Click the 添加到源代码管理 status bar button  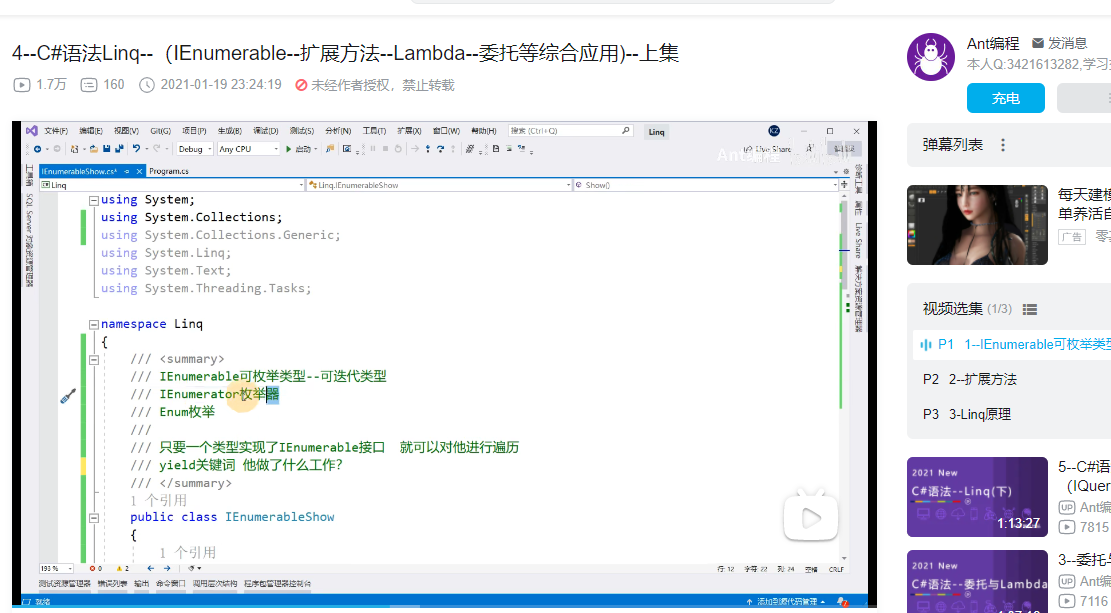coord(787,602)
